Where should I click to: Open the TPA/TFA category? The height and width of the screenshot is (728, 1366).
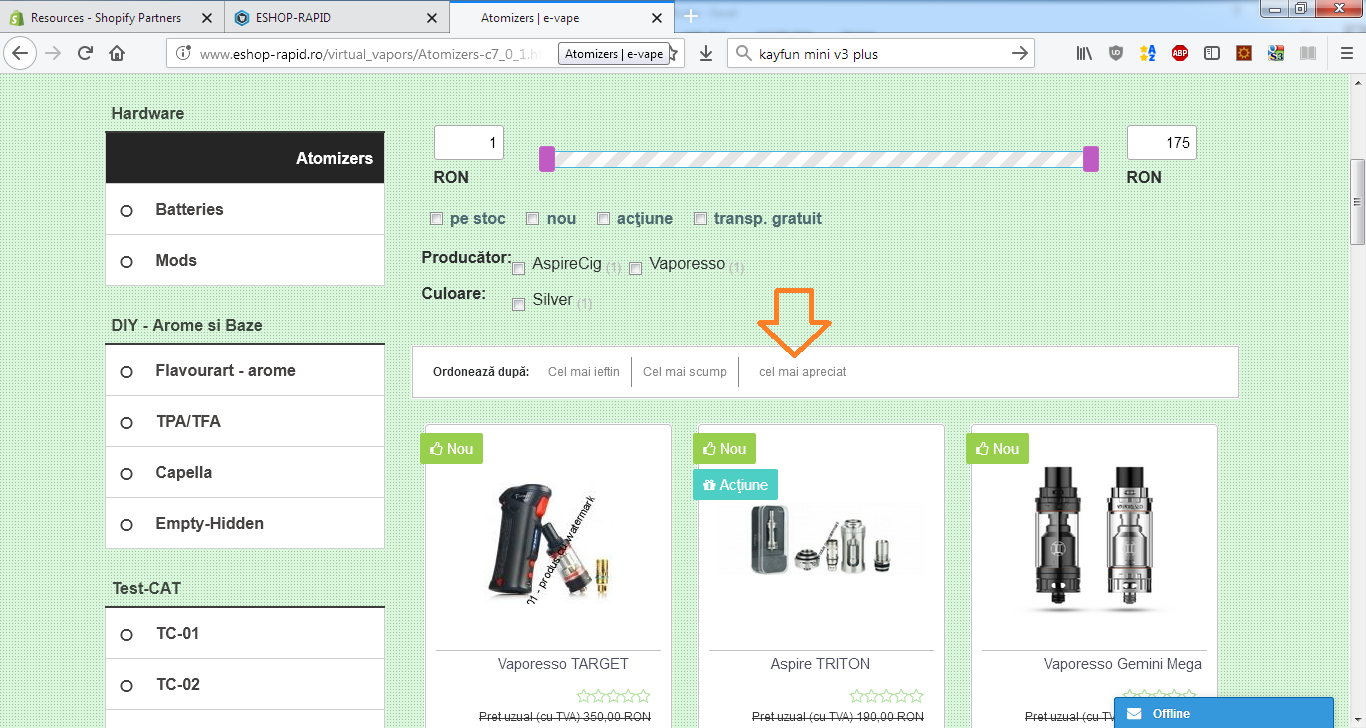(245, 421)
